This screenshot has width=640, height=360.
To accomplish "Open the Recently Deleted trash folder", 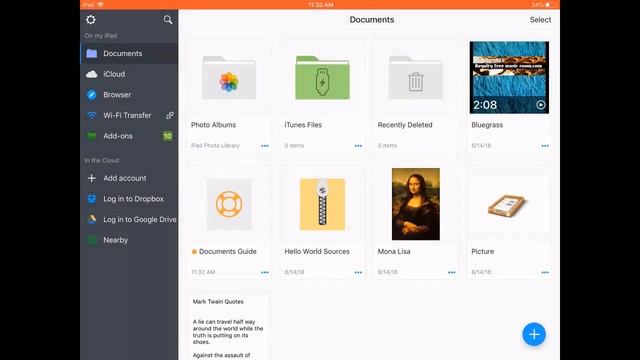I will [x=416, y=78].
